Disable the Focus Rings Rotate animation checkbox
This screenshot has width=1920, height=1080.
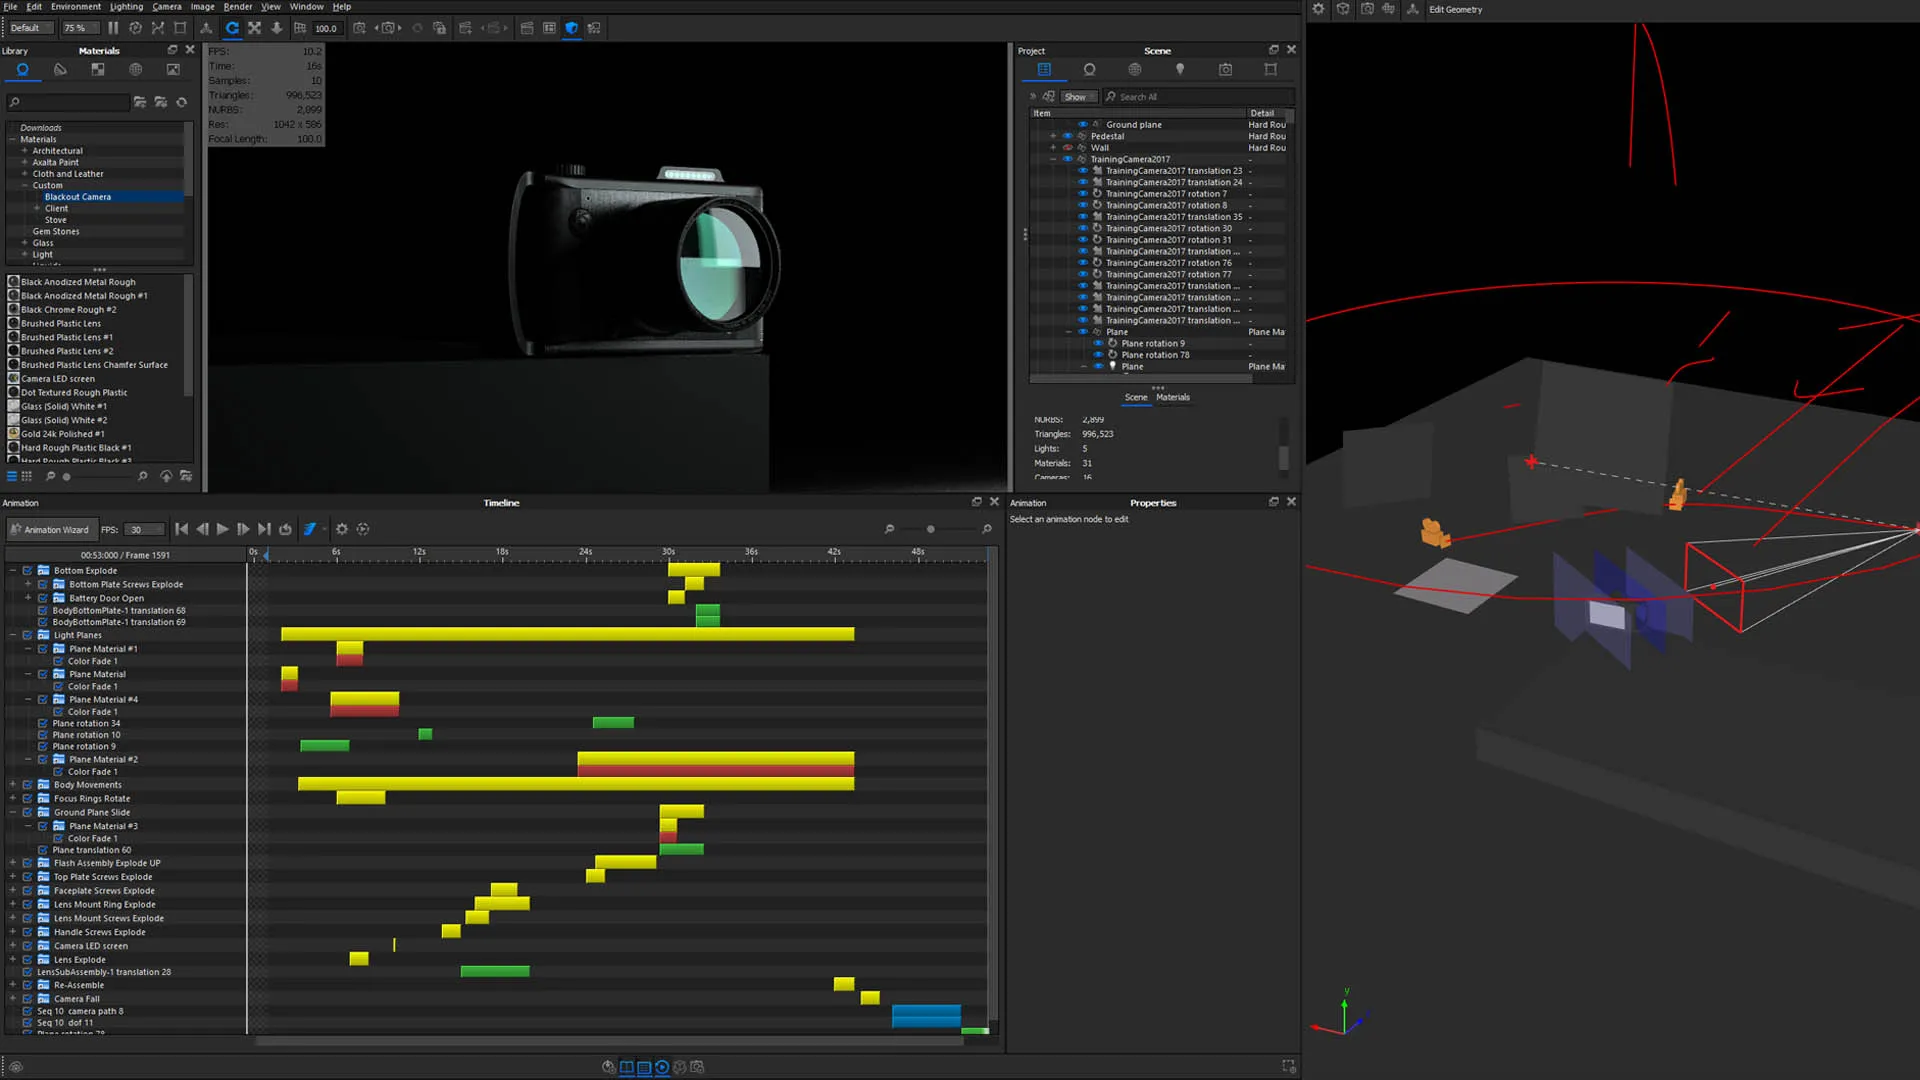[x=28, y=799]
